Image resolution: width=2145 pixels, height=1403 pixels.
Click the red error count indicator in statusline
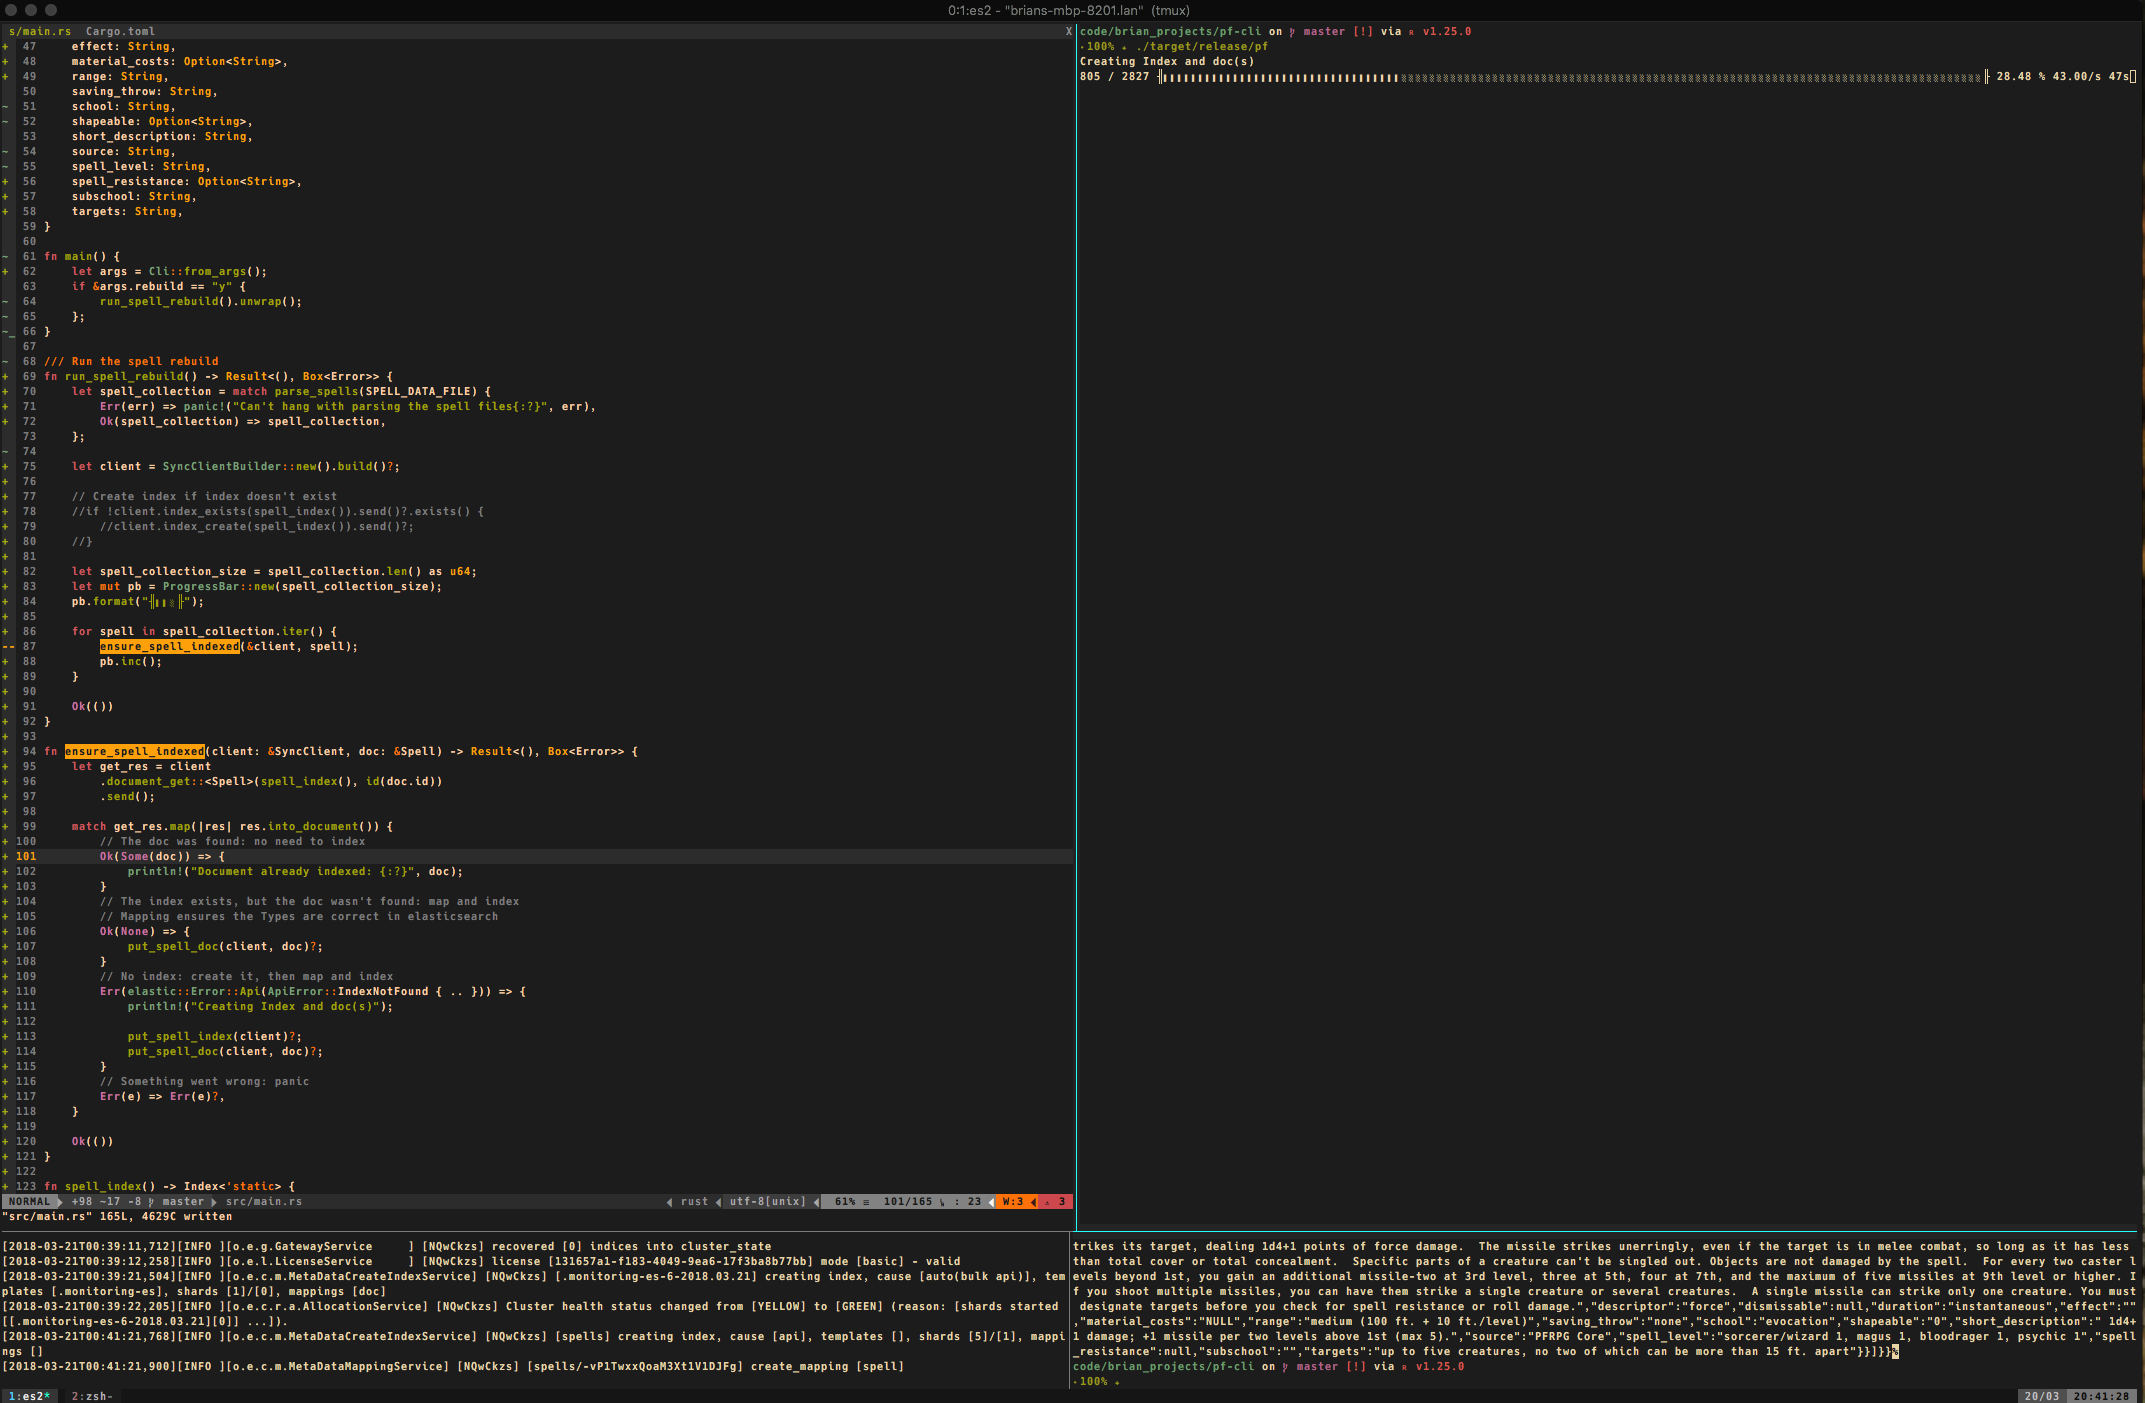1057,1201
